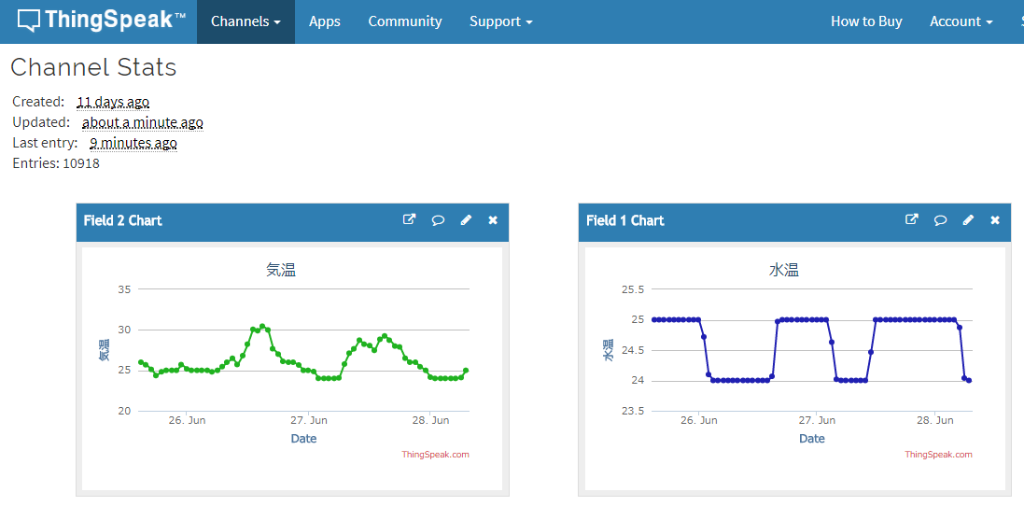The width and height of the screenshot is (1024, 506).
Task: Open Field 2 Chart in new window
Action: [409, 220]
